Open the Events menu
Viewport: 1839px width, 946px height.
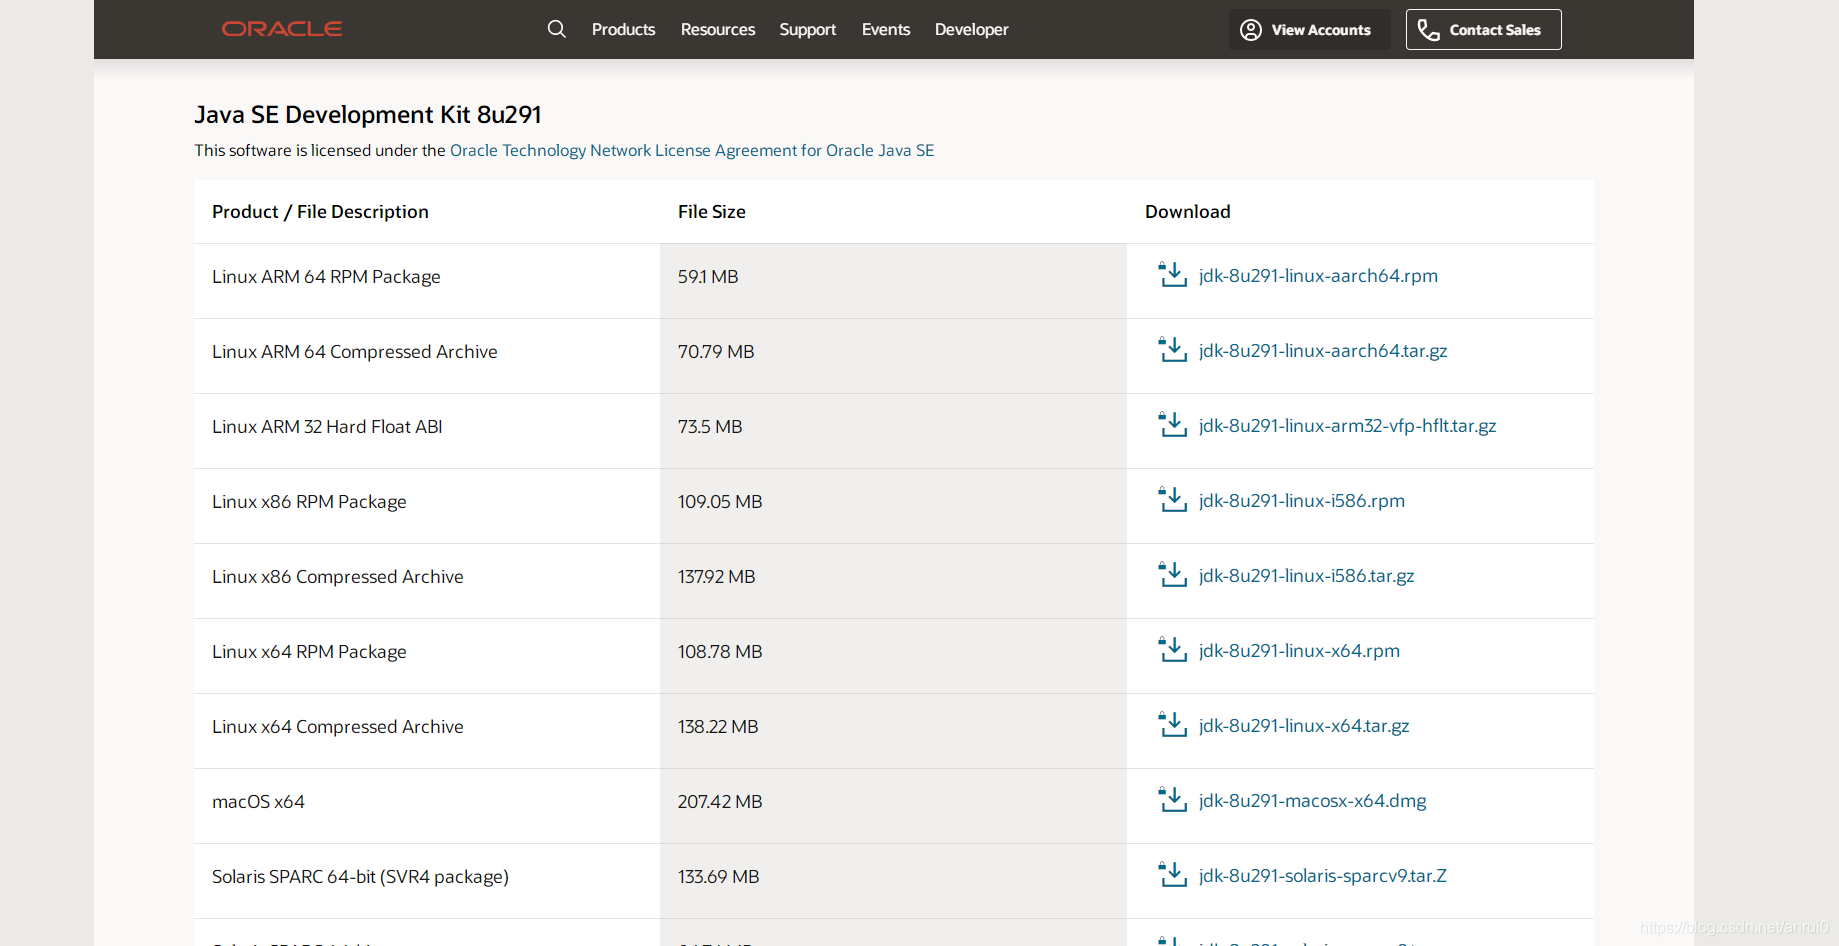(886, 30)
